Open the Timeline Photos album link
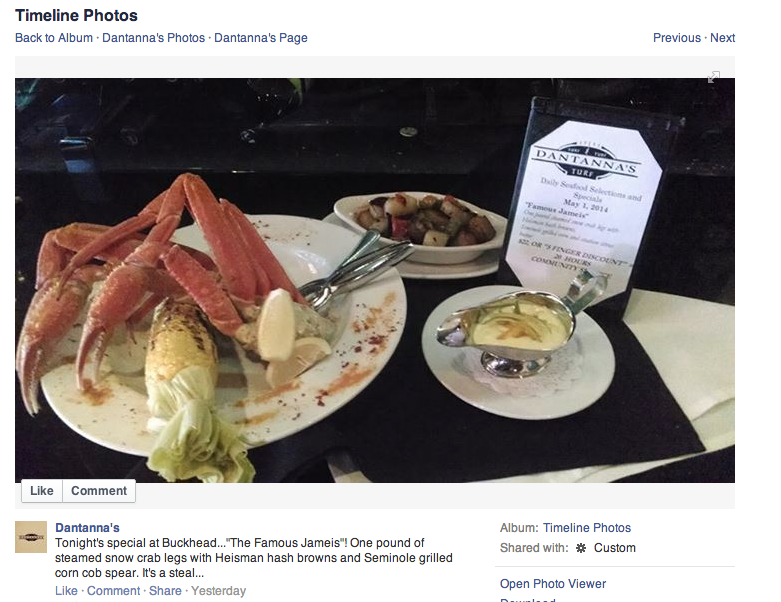Image resolution: width=781 pixels, height=602 pixels. click(586, 528)
